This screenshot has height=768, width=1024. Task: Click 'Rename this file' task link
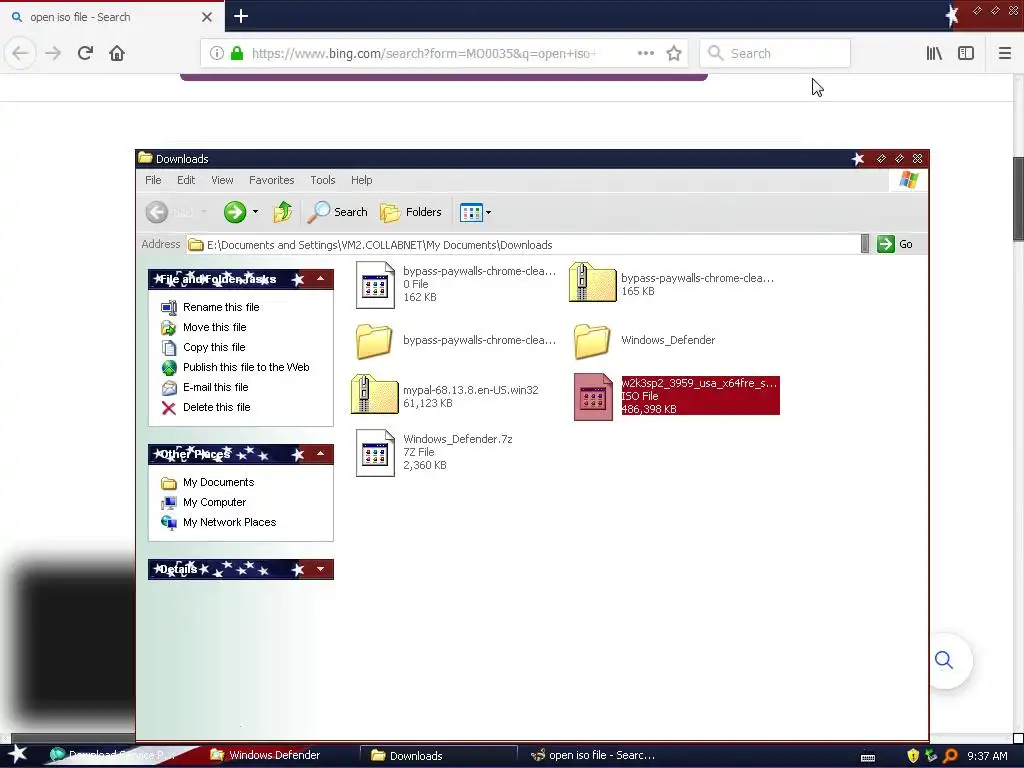221,307
